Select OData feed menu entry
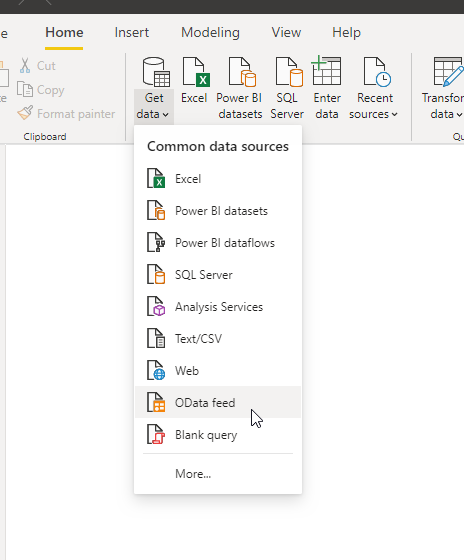Screen dimensions: 464x560 pyautogui.click(x=218, y=402)
